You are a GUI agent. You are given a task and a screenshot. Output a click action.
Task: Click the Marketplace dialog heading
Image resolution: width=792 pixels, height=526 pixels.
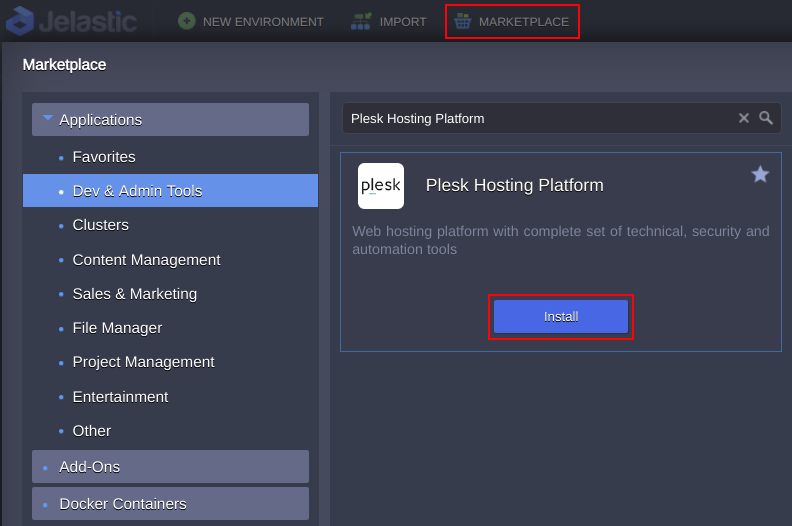64,65
